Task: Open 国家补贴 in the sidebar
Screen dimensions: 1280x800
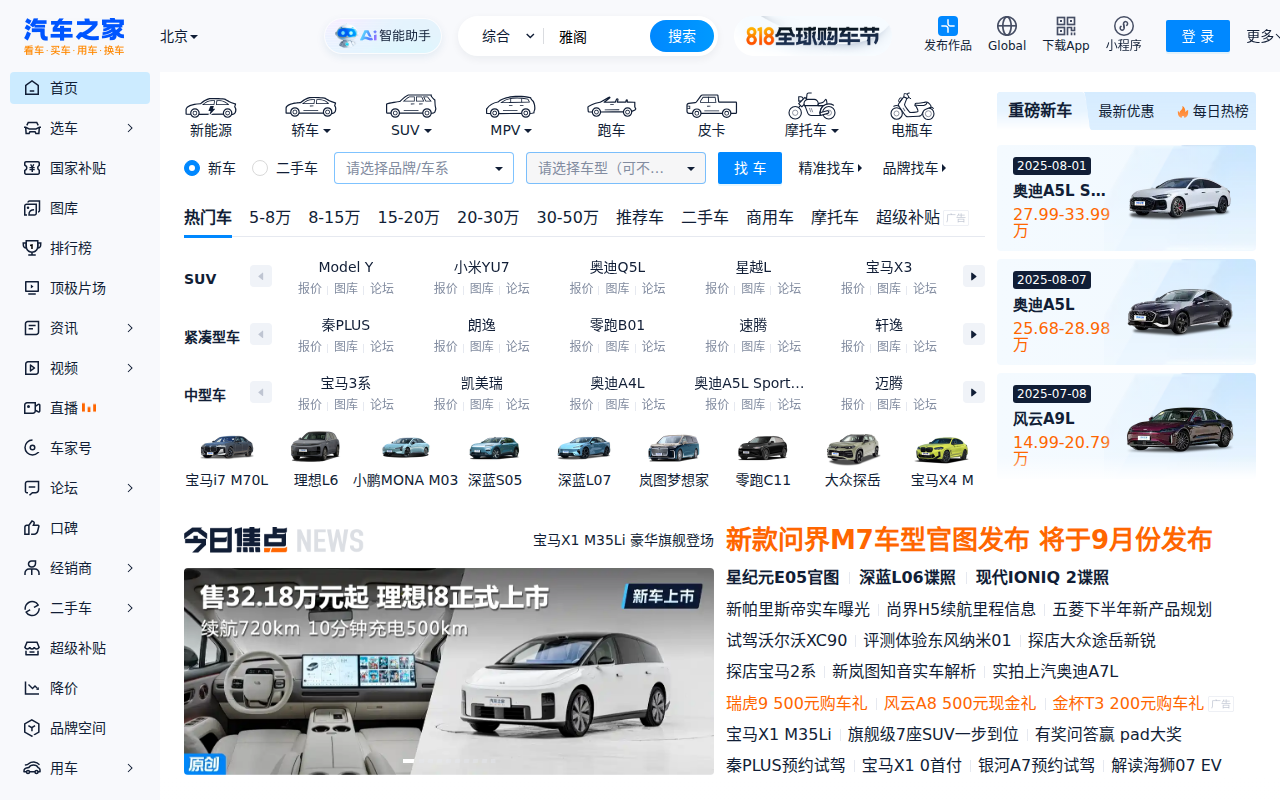Action: [80, 168]
